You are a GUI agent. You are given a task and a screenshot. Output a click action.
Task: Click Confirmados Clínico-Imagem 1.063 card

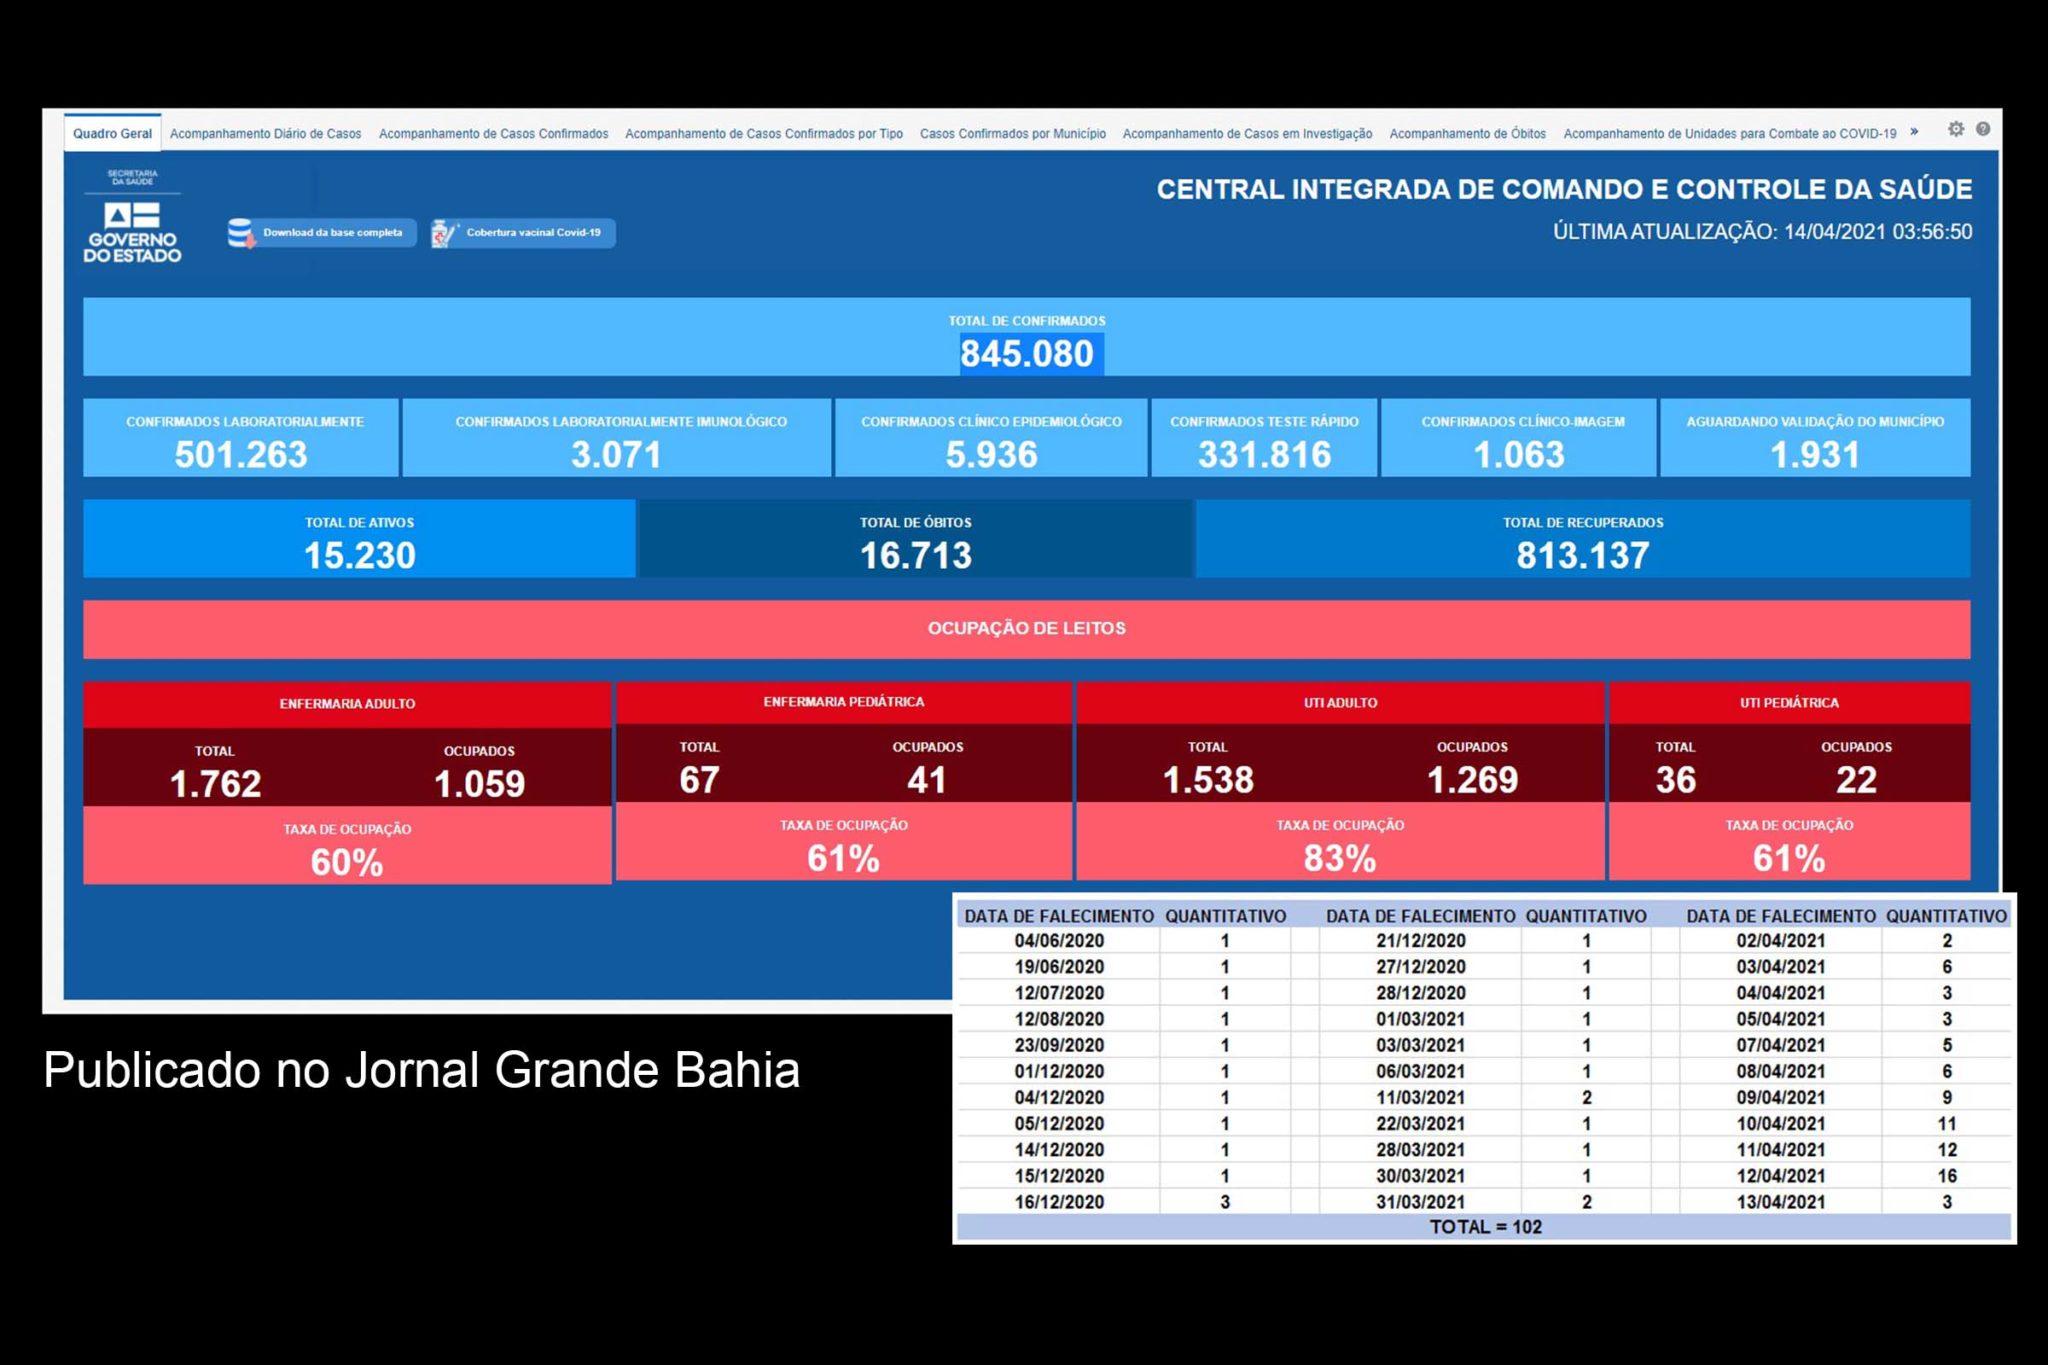tap(1519, 438)
